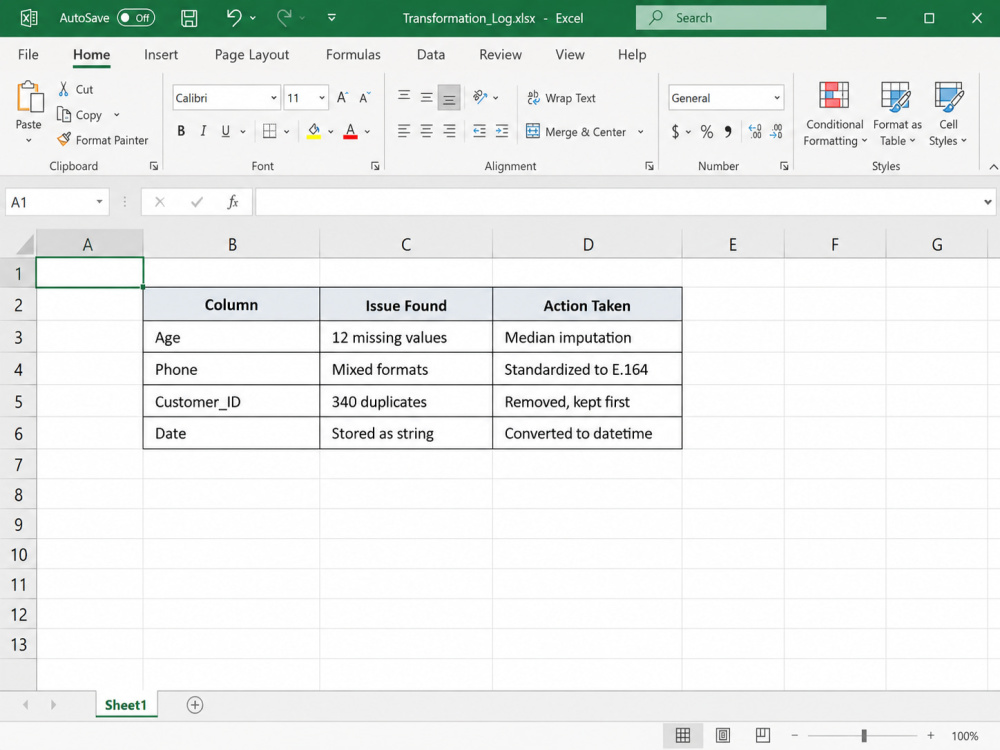Open the Font dialog launcher

tap(375, 166)
